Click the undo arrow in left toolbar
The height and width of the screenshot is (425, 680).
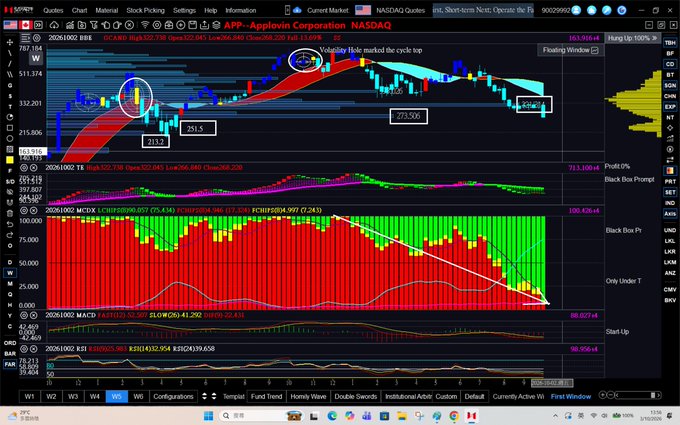[x=10, y=224]
